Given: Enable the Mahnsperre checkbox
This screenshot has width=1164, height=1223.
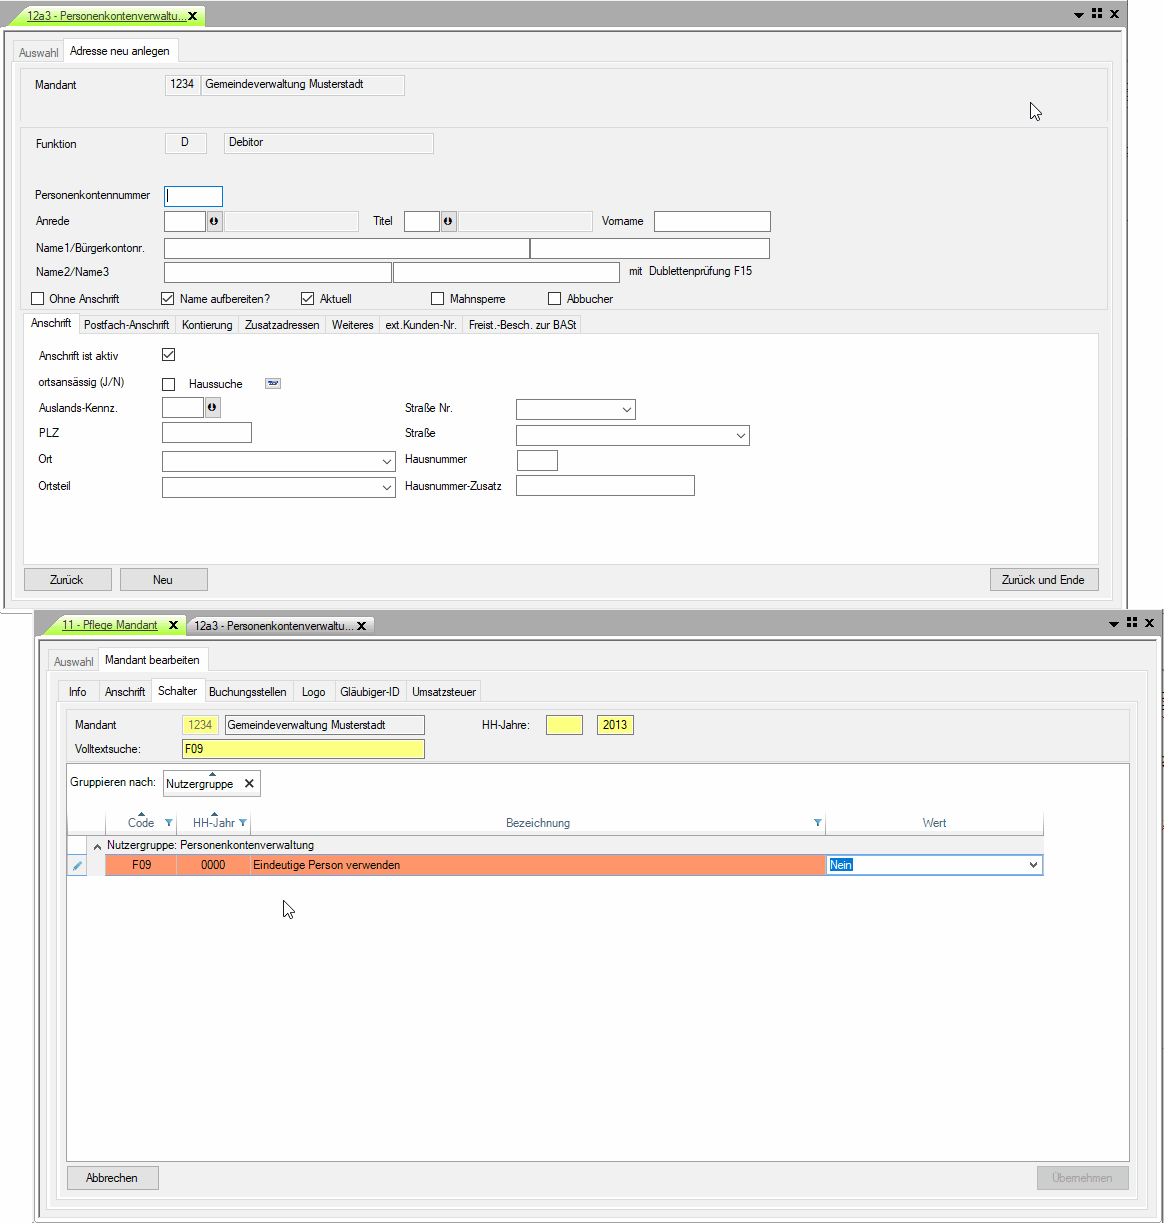Looking at the screenshot, I should point(437,299).
